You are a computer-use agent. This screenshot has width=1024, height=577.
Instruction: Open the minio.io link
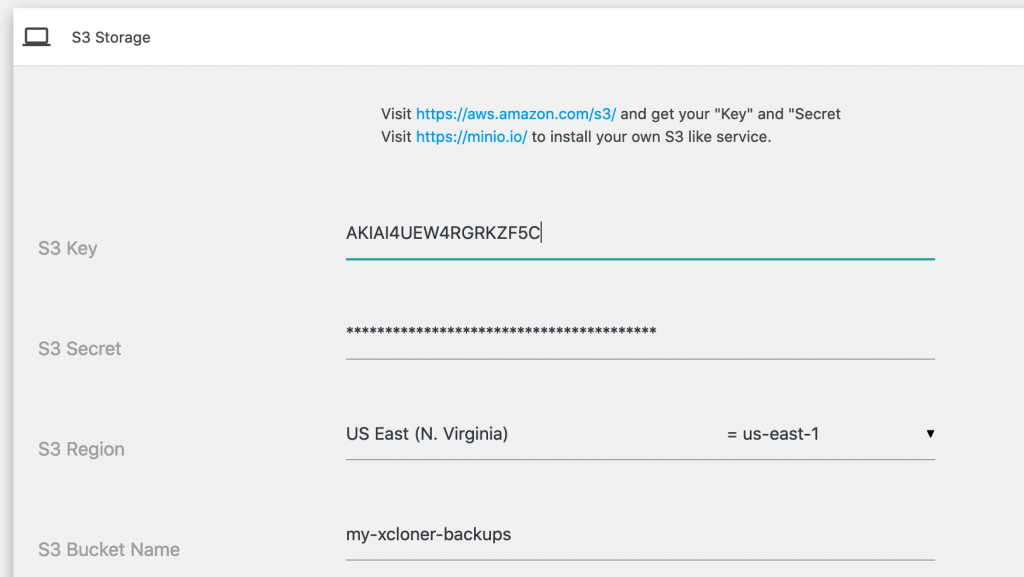pyautogui.click(x=472, y=136)
